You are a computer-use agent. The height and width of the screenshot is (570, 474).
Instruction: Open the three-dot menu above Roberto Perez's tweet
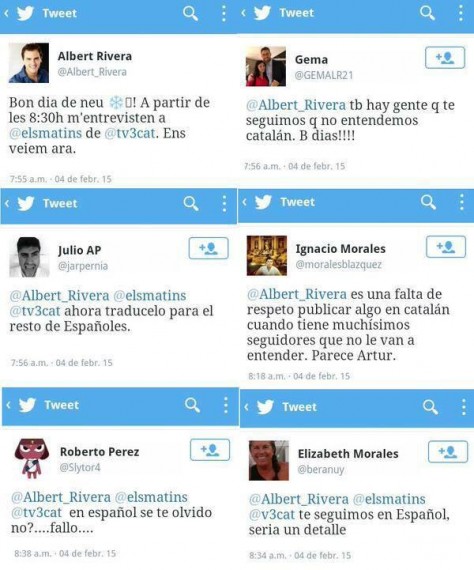tap(226, 405)
